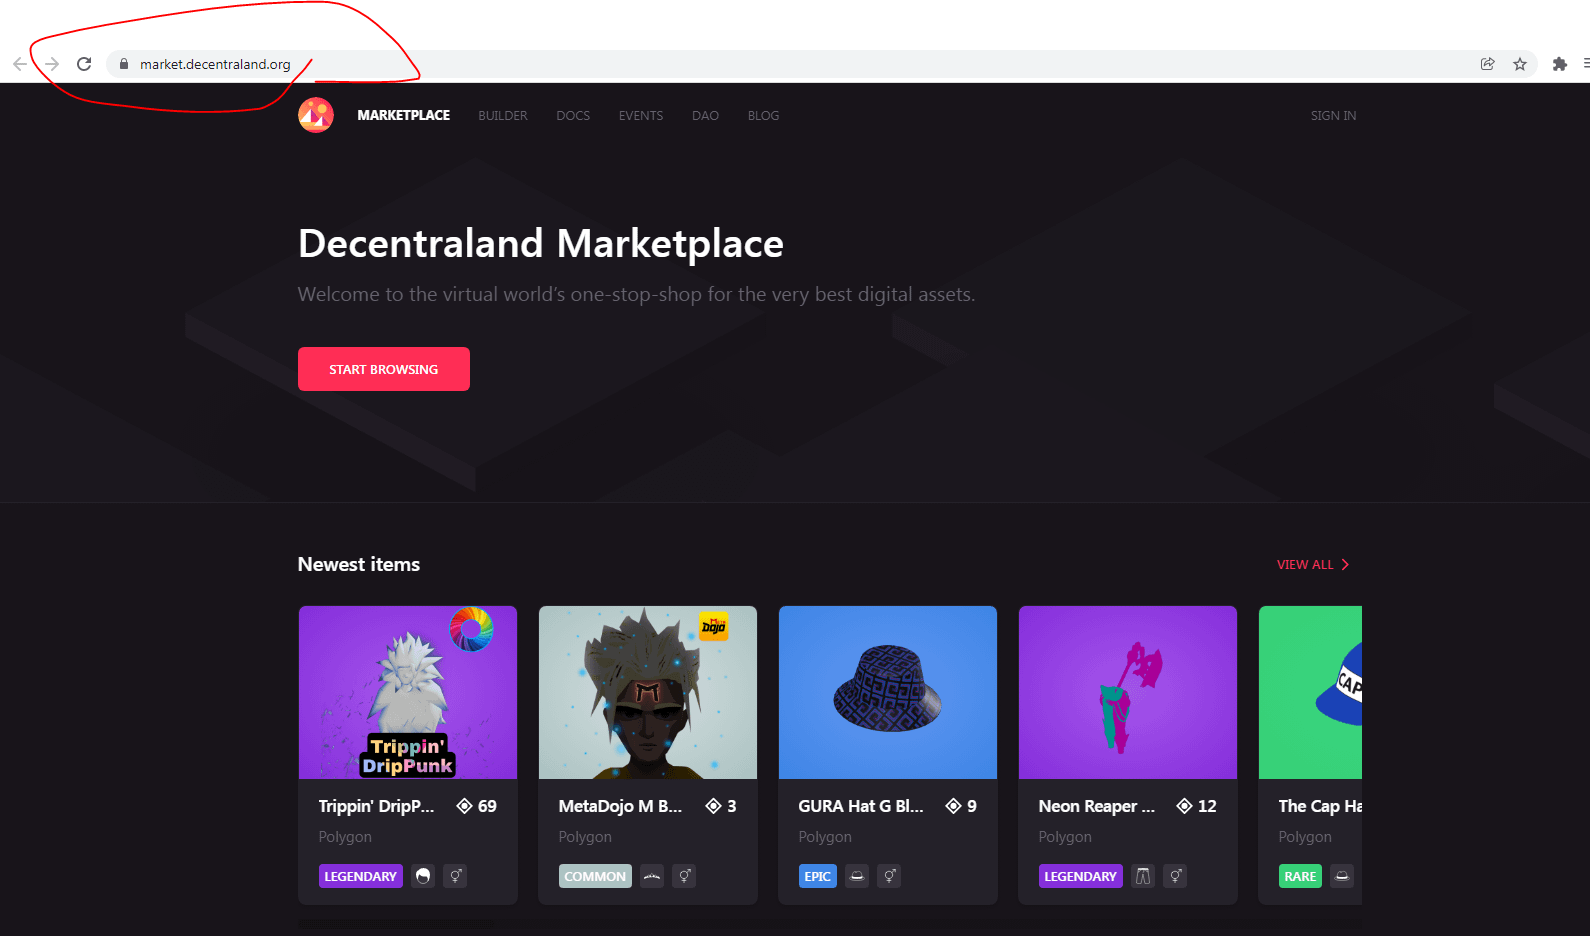
Task: Click the site lock icon
Action: point(124,64)
